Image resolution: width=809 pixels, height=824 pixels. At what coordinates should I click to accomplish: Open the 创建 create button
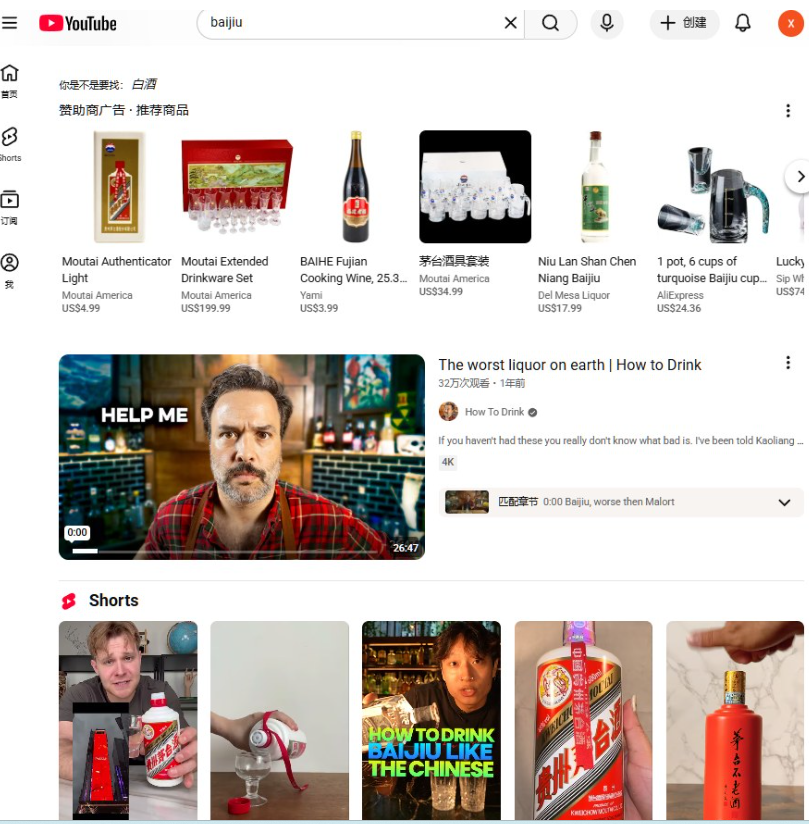point(684,23)
